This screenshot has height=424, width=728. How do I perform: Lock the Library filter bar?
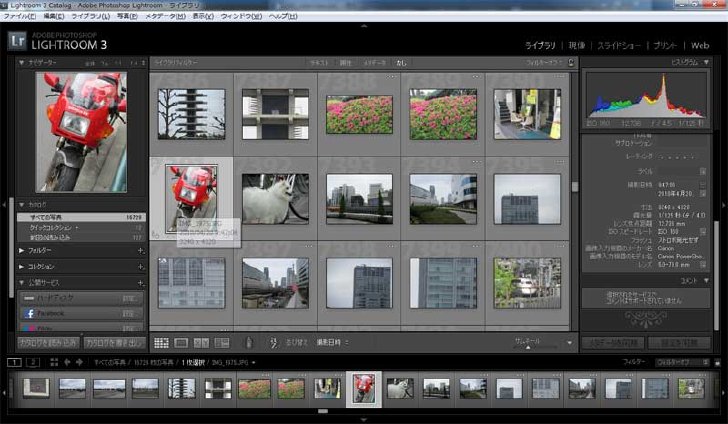[571, 62]
